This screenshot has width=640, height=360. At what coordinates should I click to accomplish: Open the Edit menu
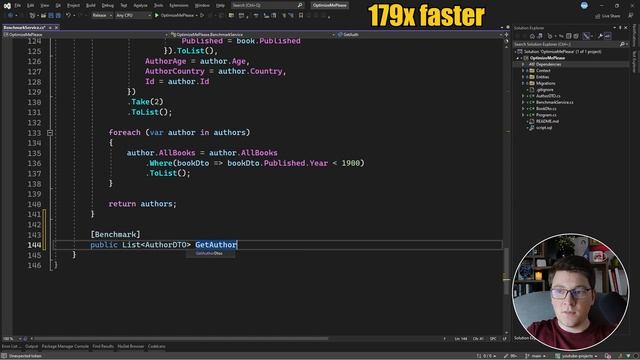point(31,6)
